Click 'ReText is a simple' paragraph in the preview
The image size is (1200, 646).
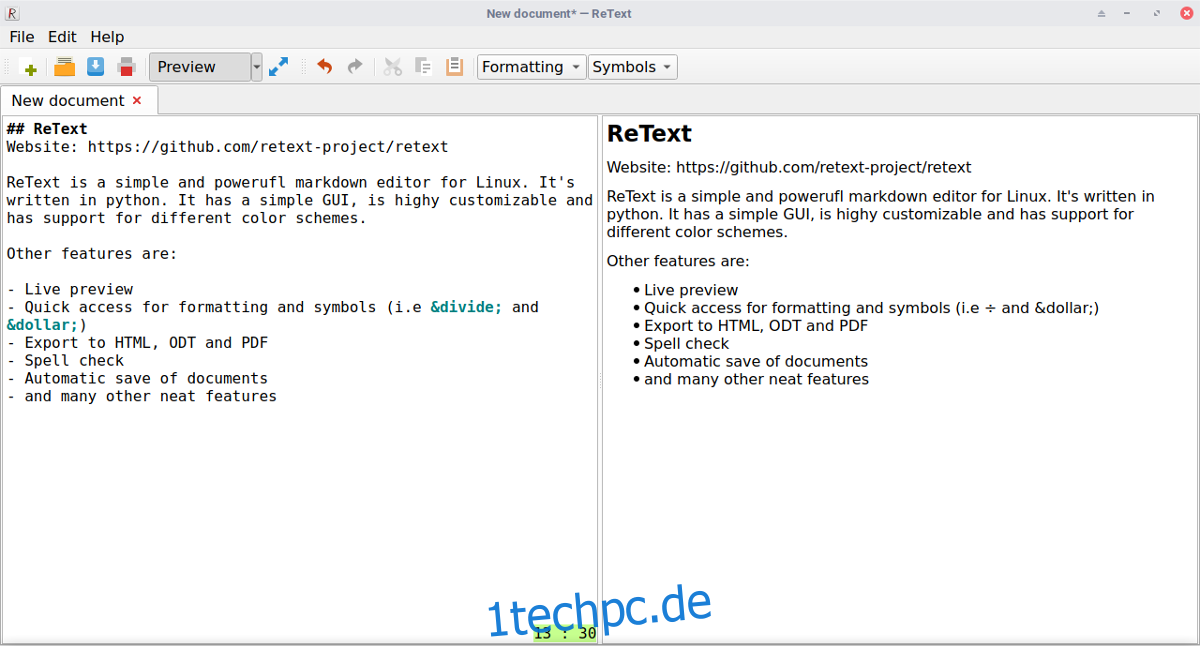coord(881,214)
